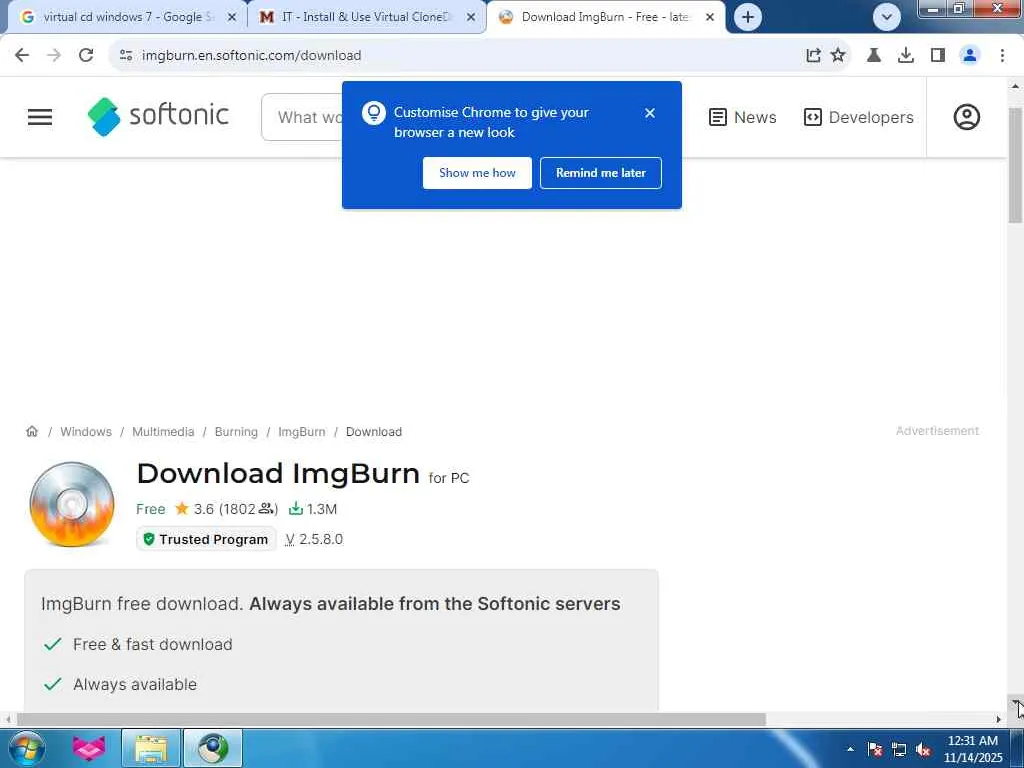Click the Chrome taskbar icon
Screen dimensions: 1024x768
tap(213, 748)
